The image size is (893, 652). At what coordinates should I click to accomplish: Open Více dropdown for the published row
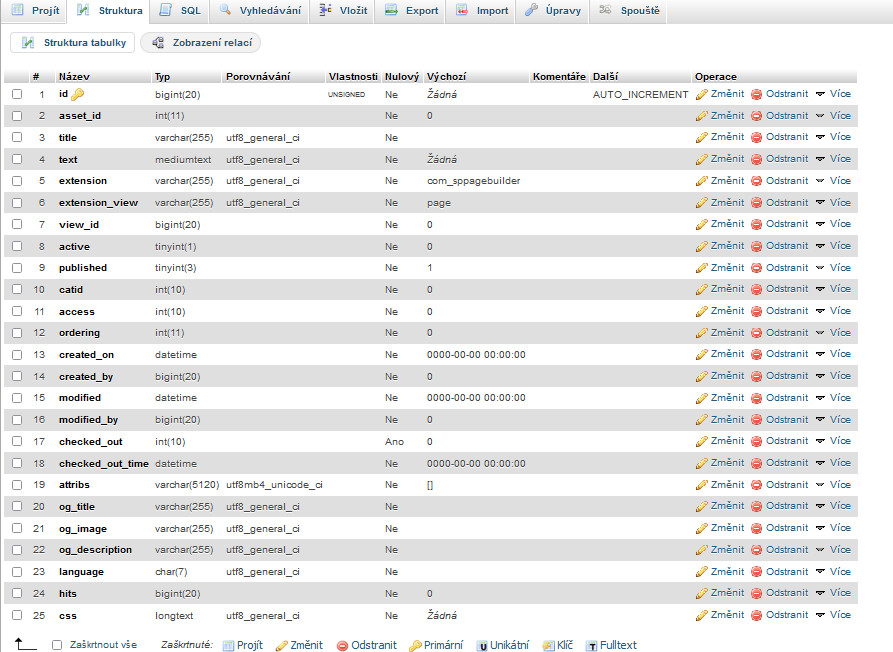pyautogui.click(x=832, y=267)
